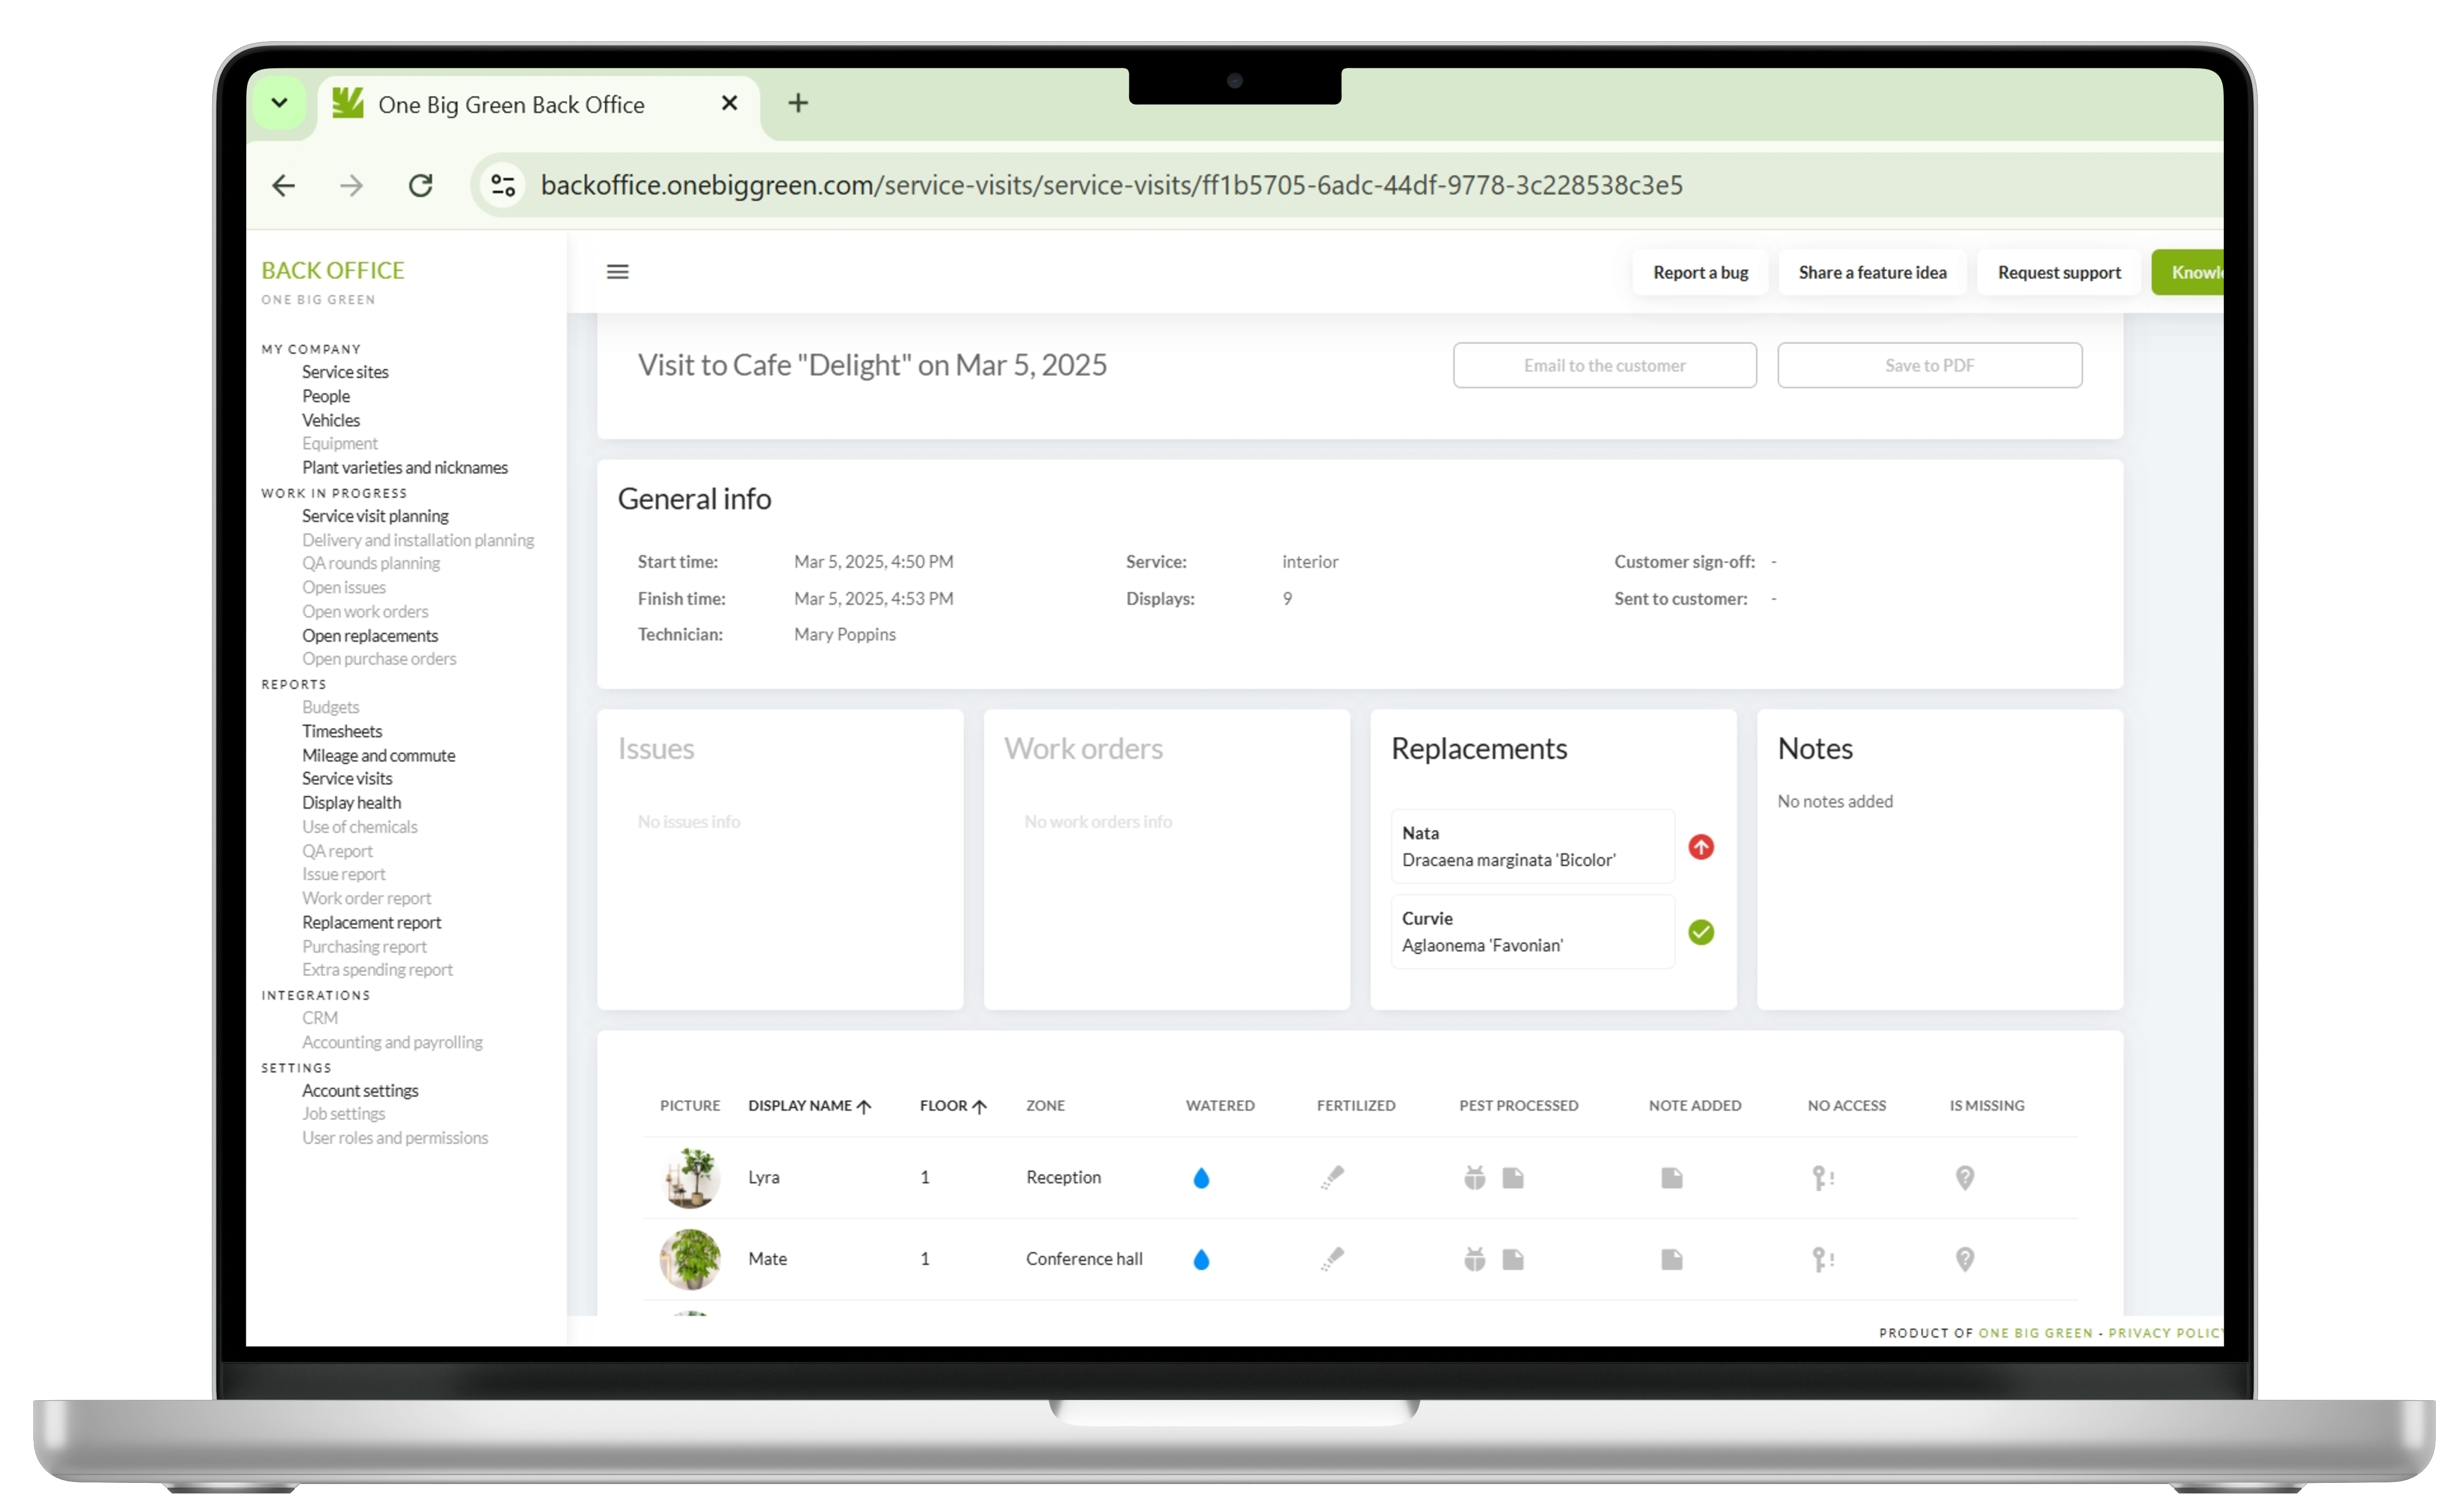Click the Conference hall zone cell

1084,1259
